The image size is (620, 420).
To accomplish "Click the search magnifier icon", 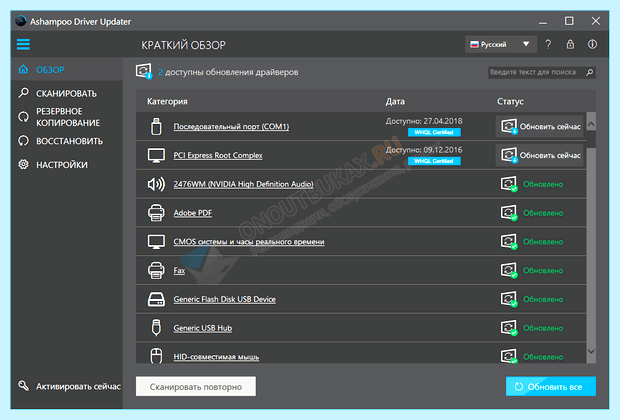I will (590, 72).
